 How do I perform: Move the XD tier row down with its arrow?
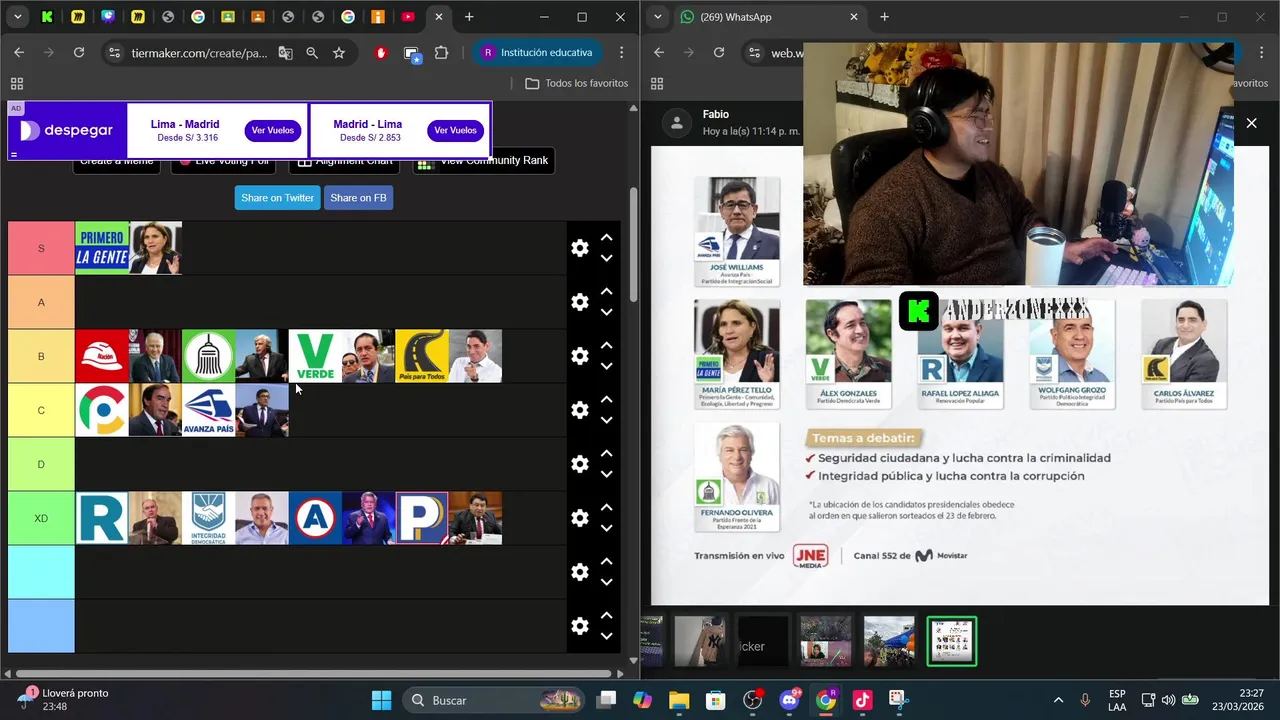(606, 528)
